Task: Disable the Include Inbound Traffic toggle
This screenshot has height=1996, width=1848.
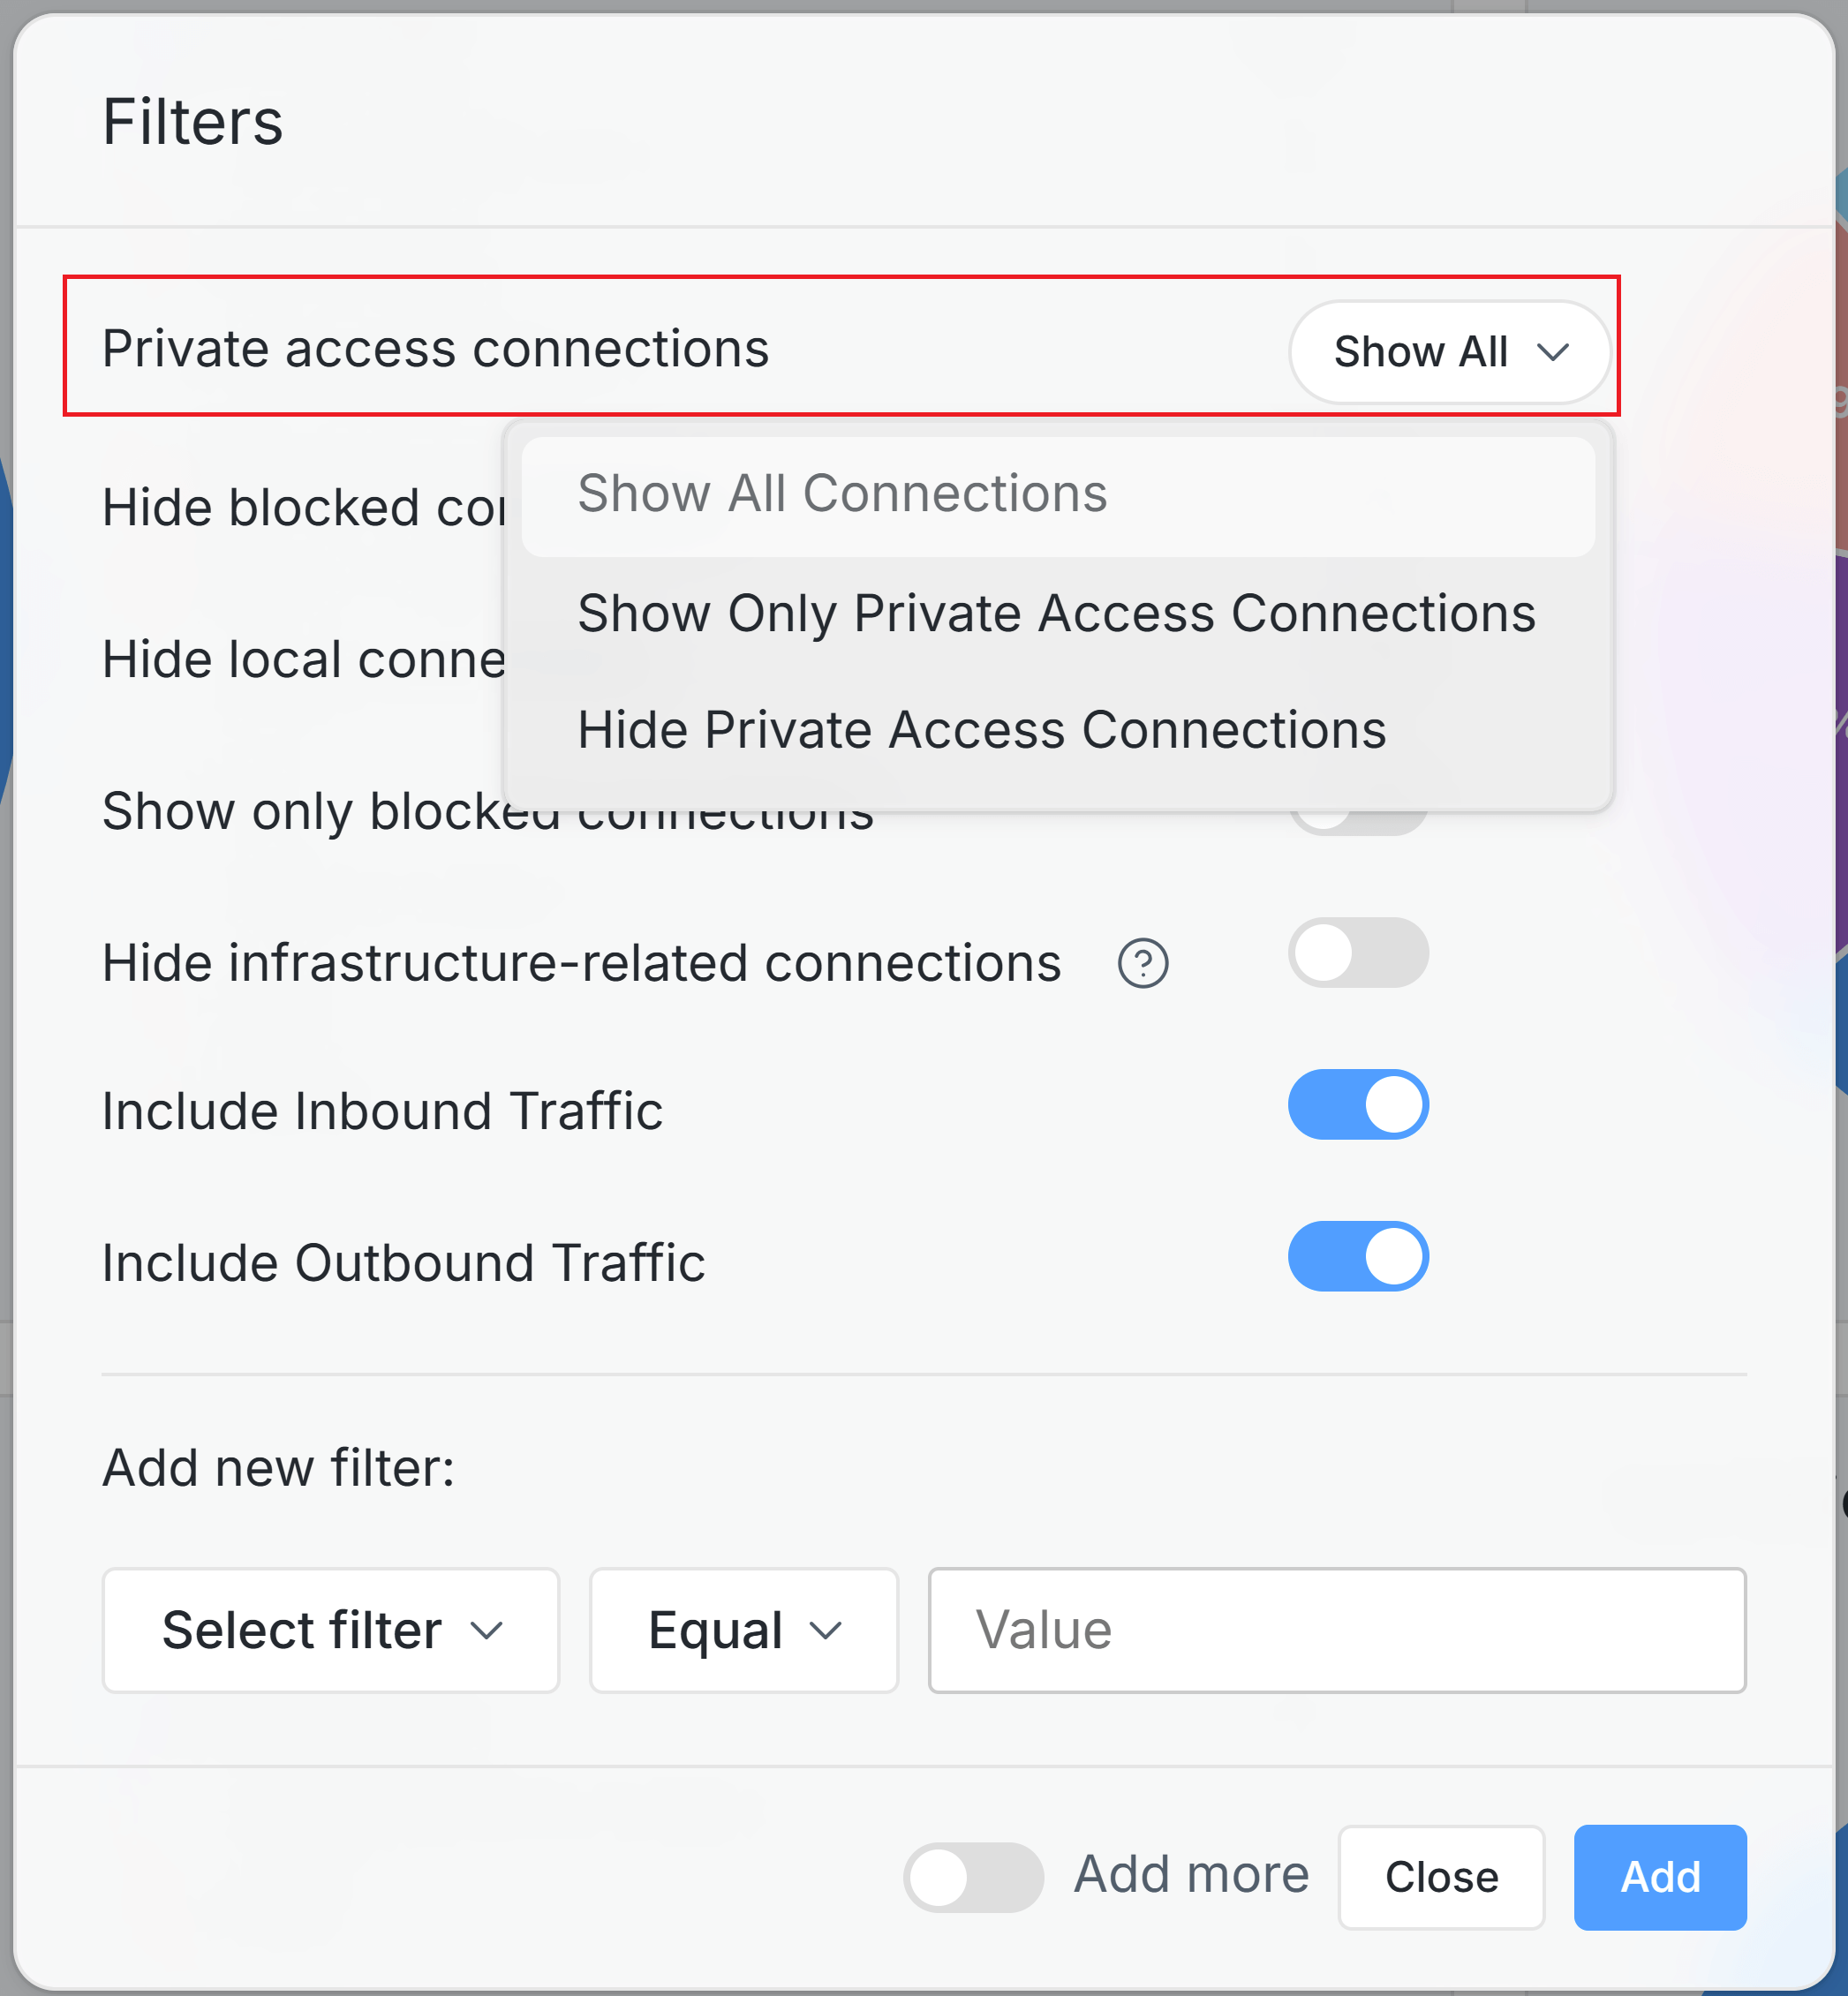Action: click(x=1358, y=1105)
